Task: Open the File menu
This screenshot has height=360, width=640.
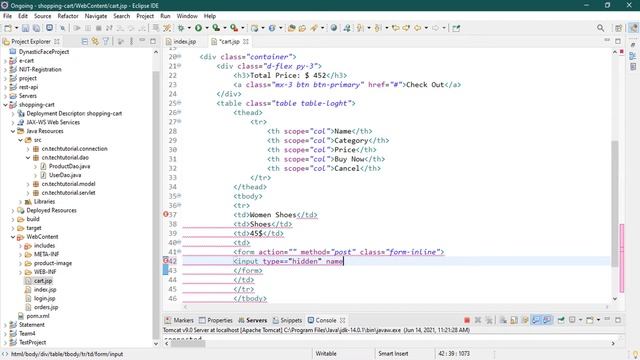Action: [x=7, y=16]
